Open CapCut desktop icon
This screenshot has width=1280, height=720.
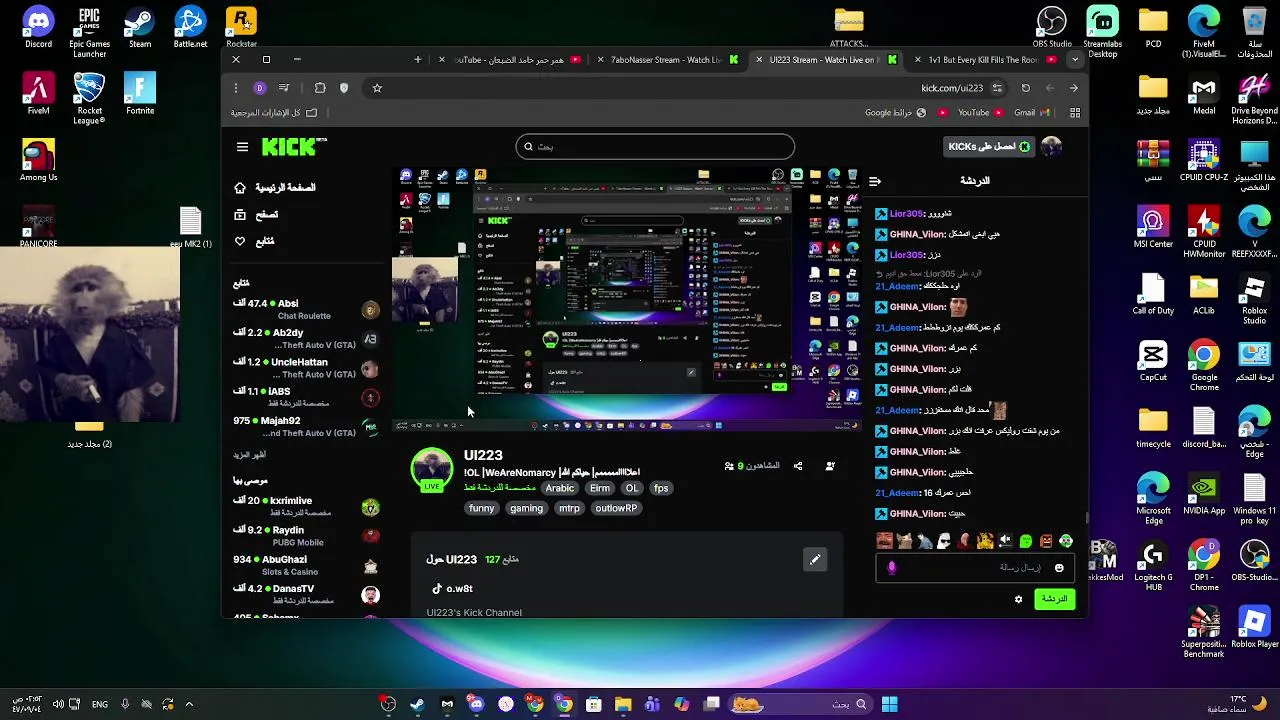(1153, 362)
